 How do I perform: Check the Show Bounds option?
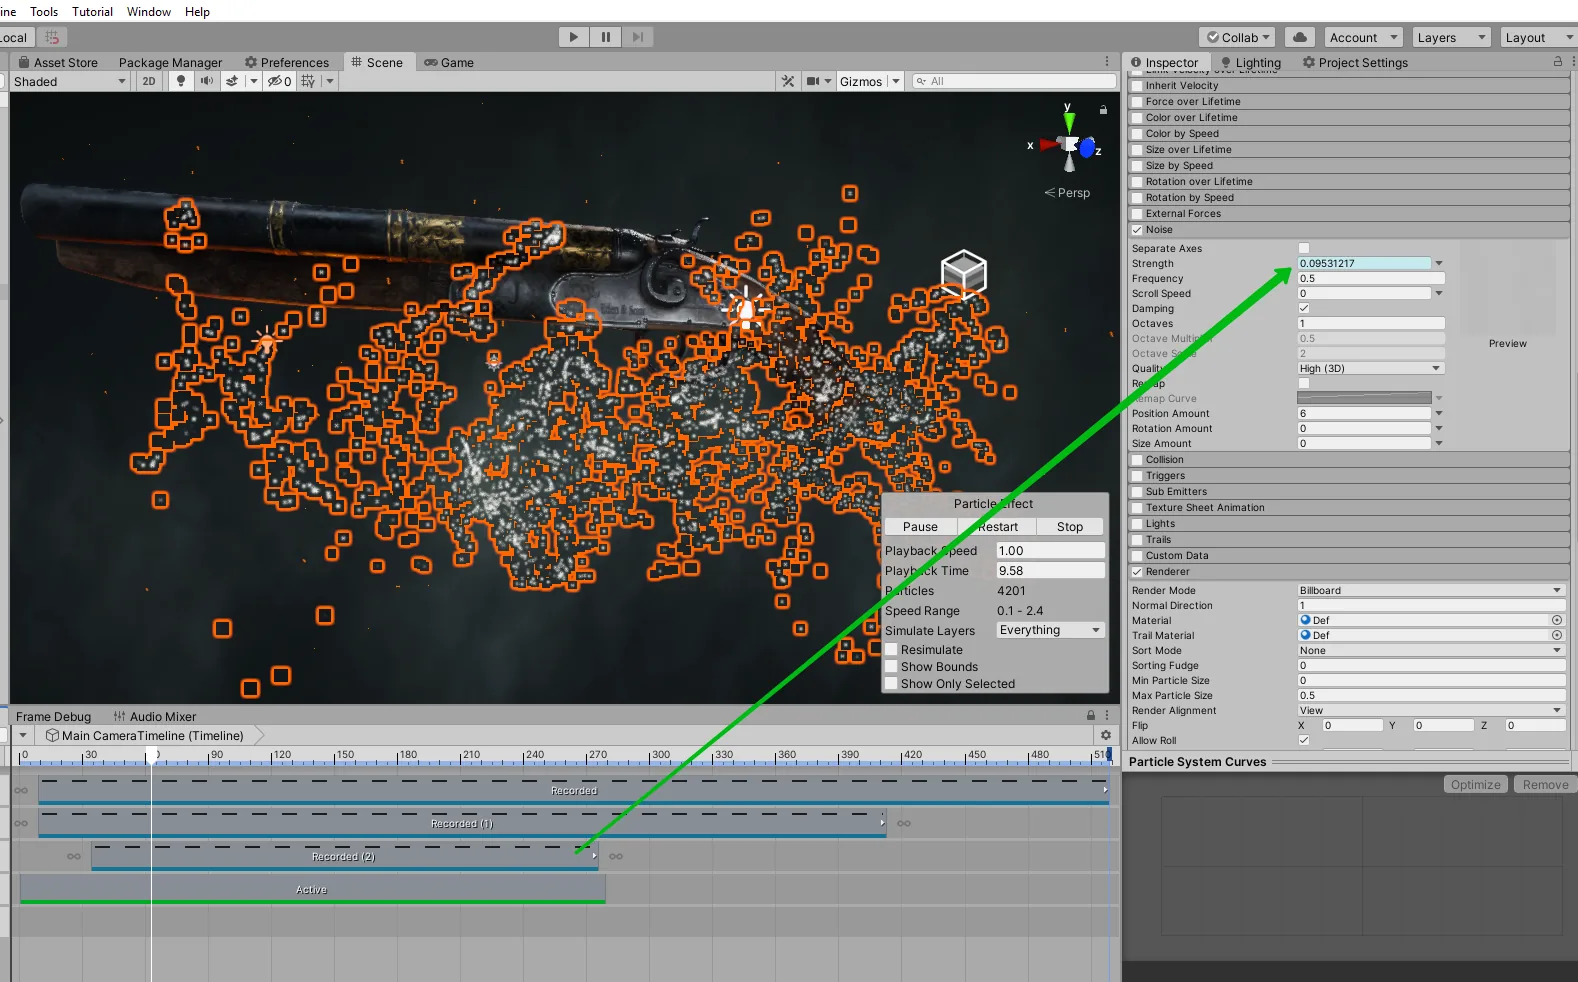click(891, 667)
